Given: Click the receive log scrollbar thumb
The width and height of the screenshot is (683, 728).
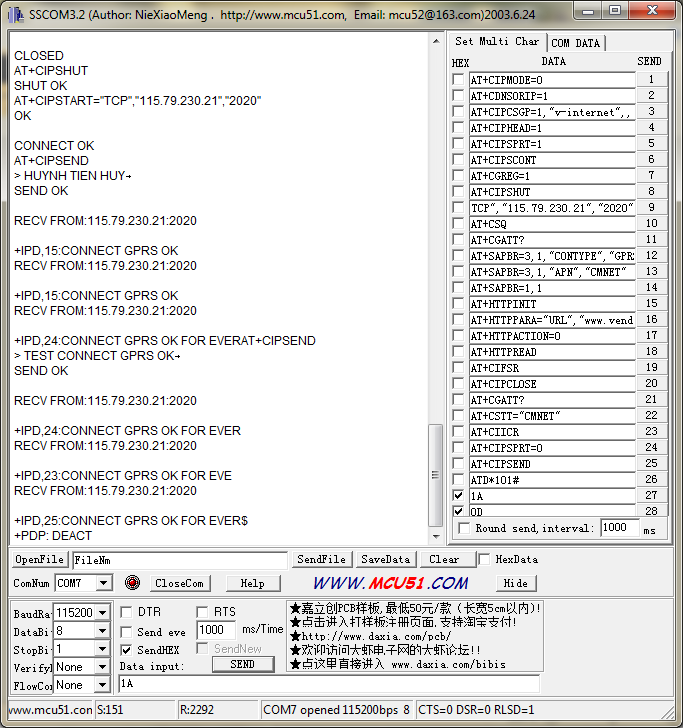Looking at the screenshot, I should (x=436, y=474).
